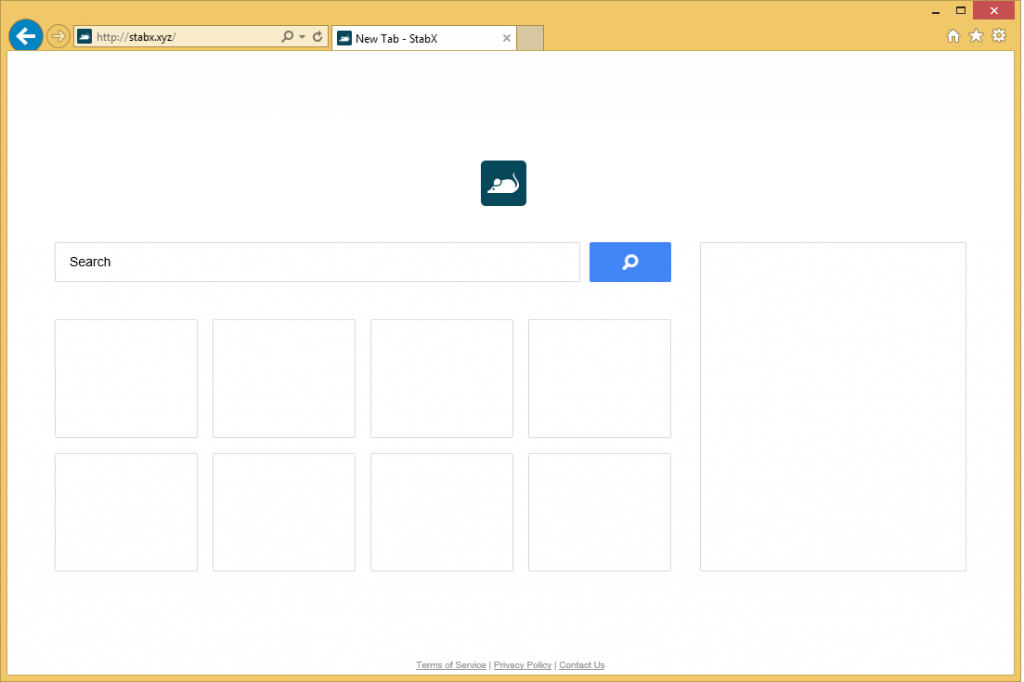Open the Terms of Service link

pos(451,665)
